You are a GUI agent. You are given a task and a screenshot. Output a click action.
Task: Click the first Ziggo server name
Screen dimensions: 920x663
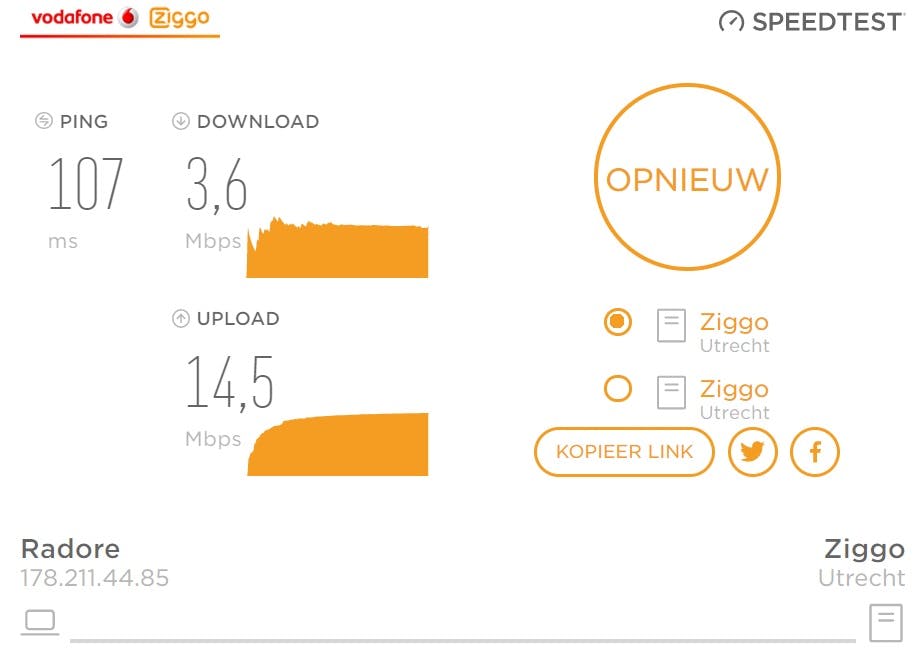tap(734, 322)
